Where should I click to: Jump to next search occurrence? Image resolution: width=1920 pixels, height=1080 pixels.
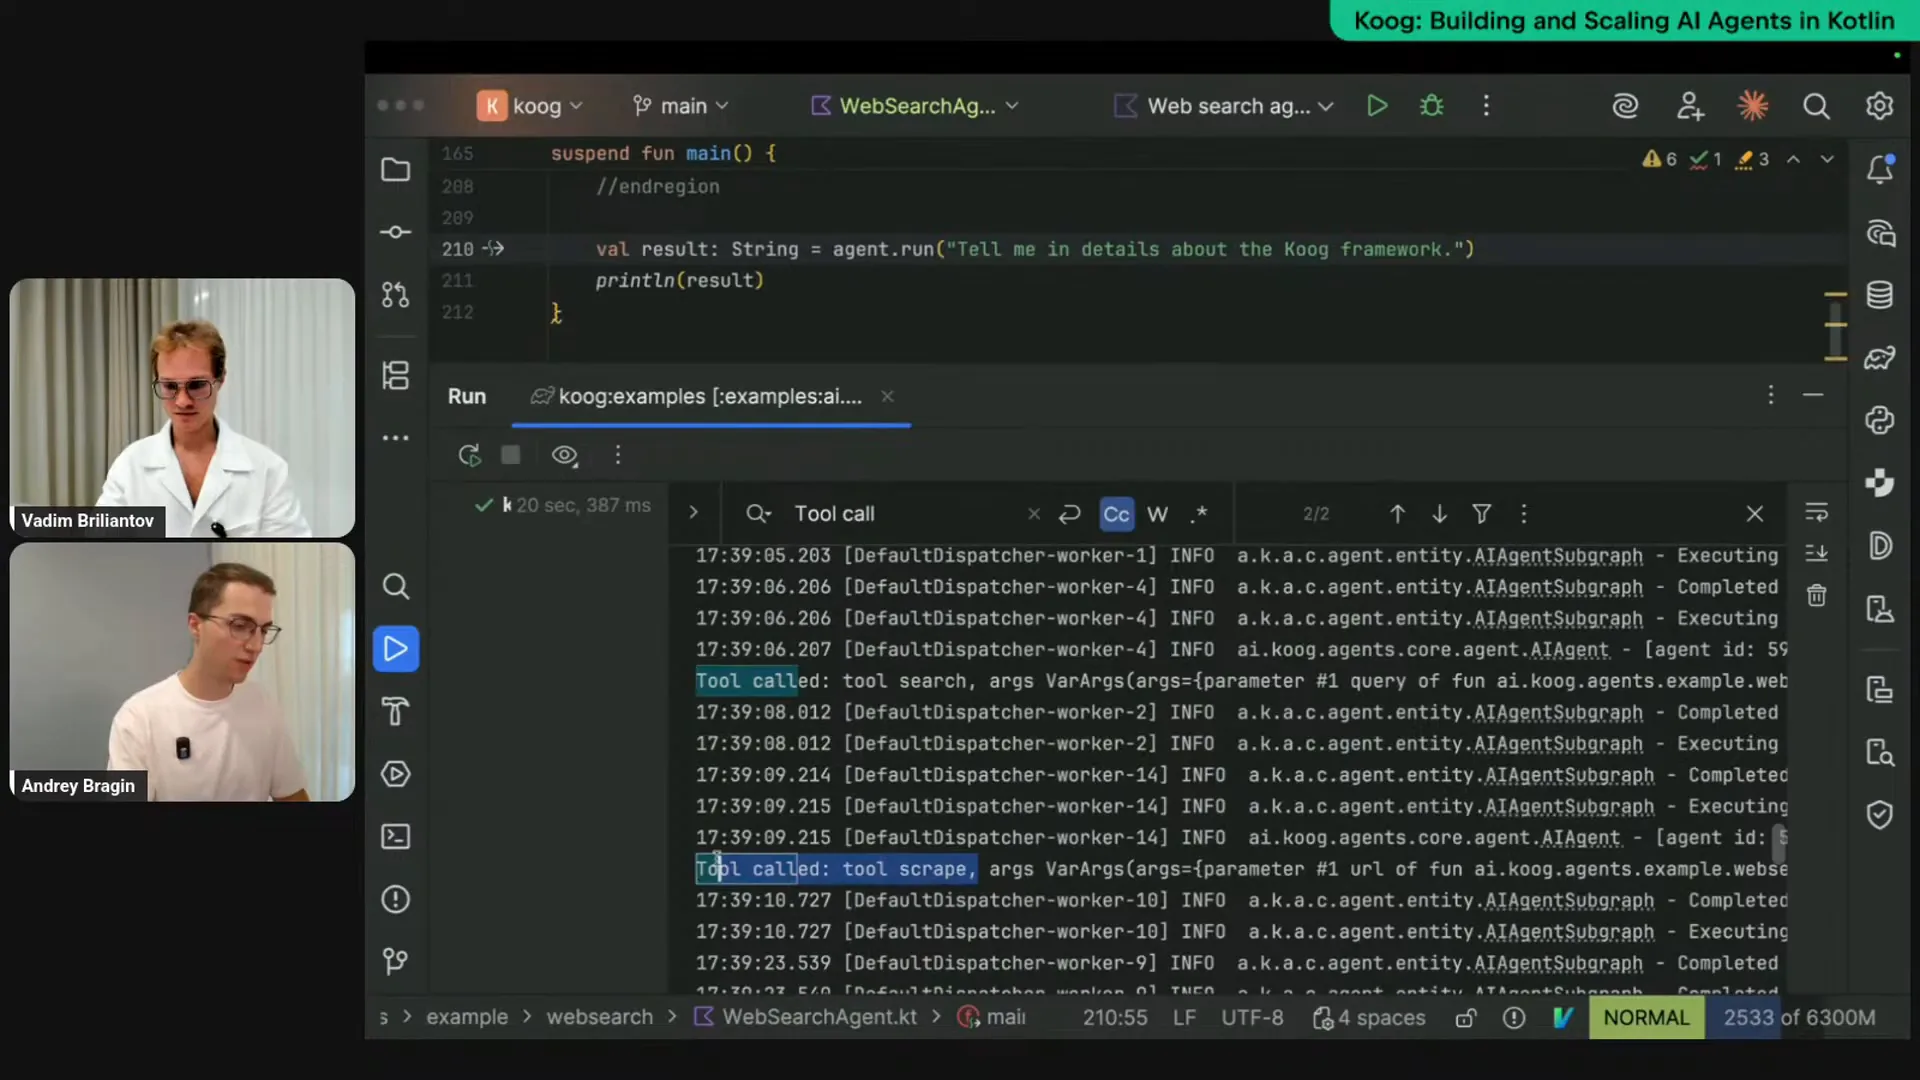(1440, 514)
